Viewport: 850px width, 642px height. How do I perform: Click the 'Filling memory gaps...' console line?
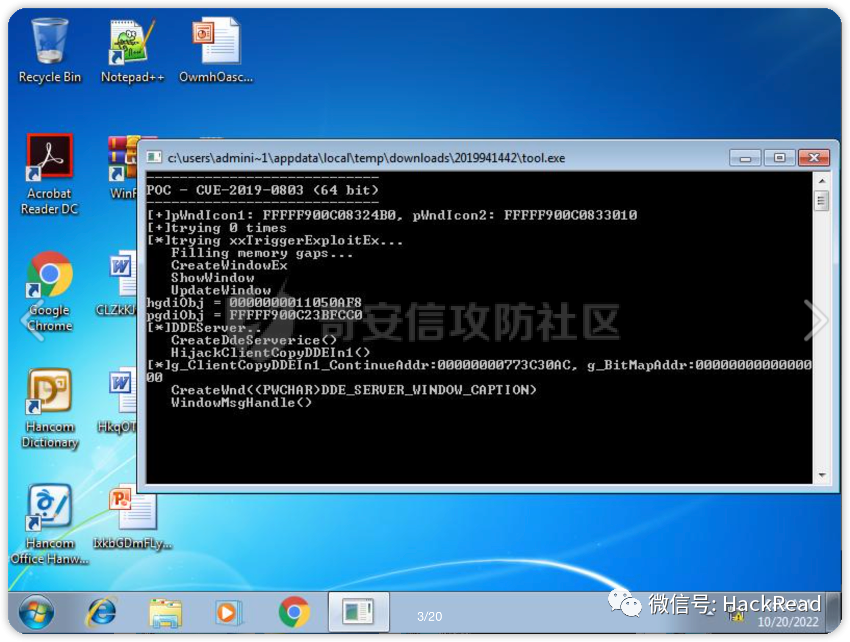click(262, 253)
